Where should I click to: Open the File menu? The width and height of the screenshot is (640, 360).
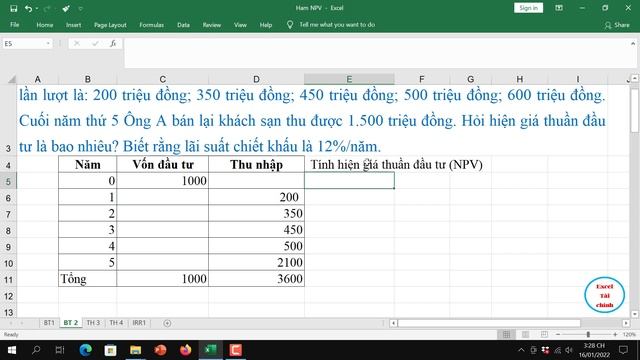[15, 25]
